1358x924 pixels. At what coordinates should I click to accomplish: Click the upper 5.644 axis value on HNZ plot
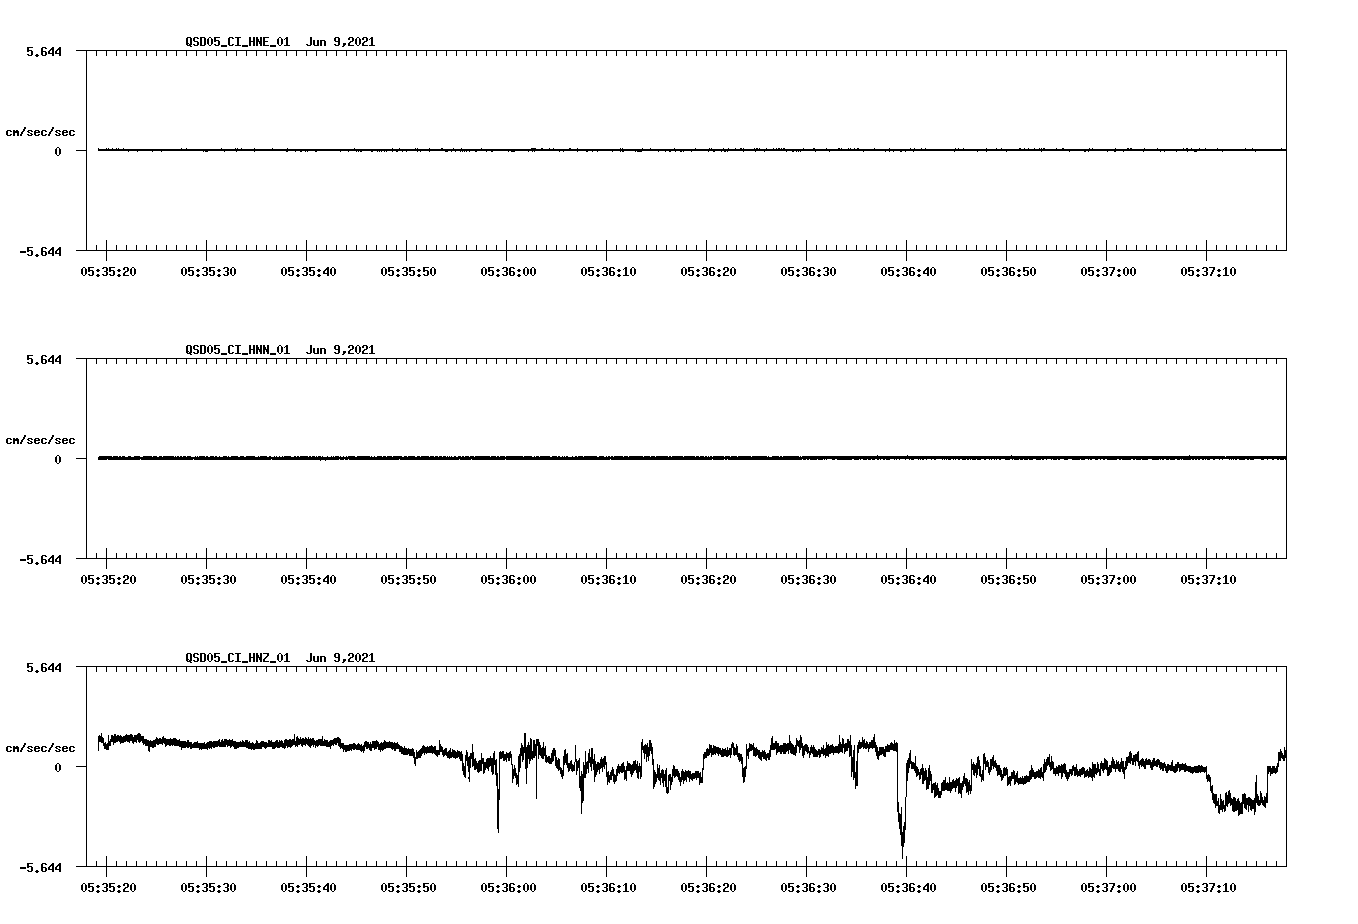coord(44,668)
